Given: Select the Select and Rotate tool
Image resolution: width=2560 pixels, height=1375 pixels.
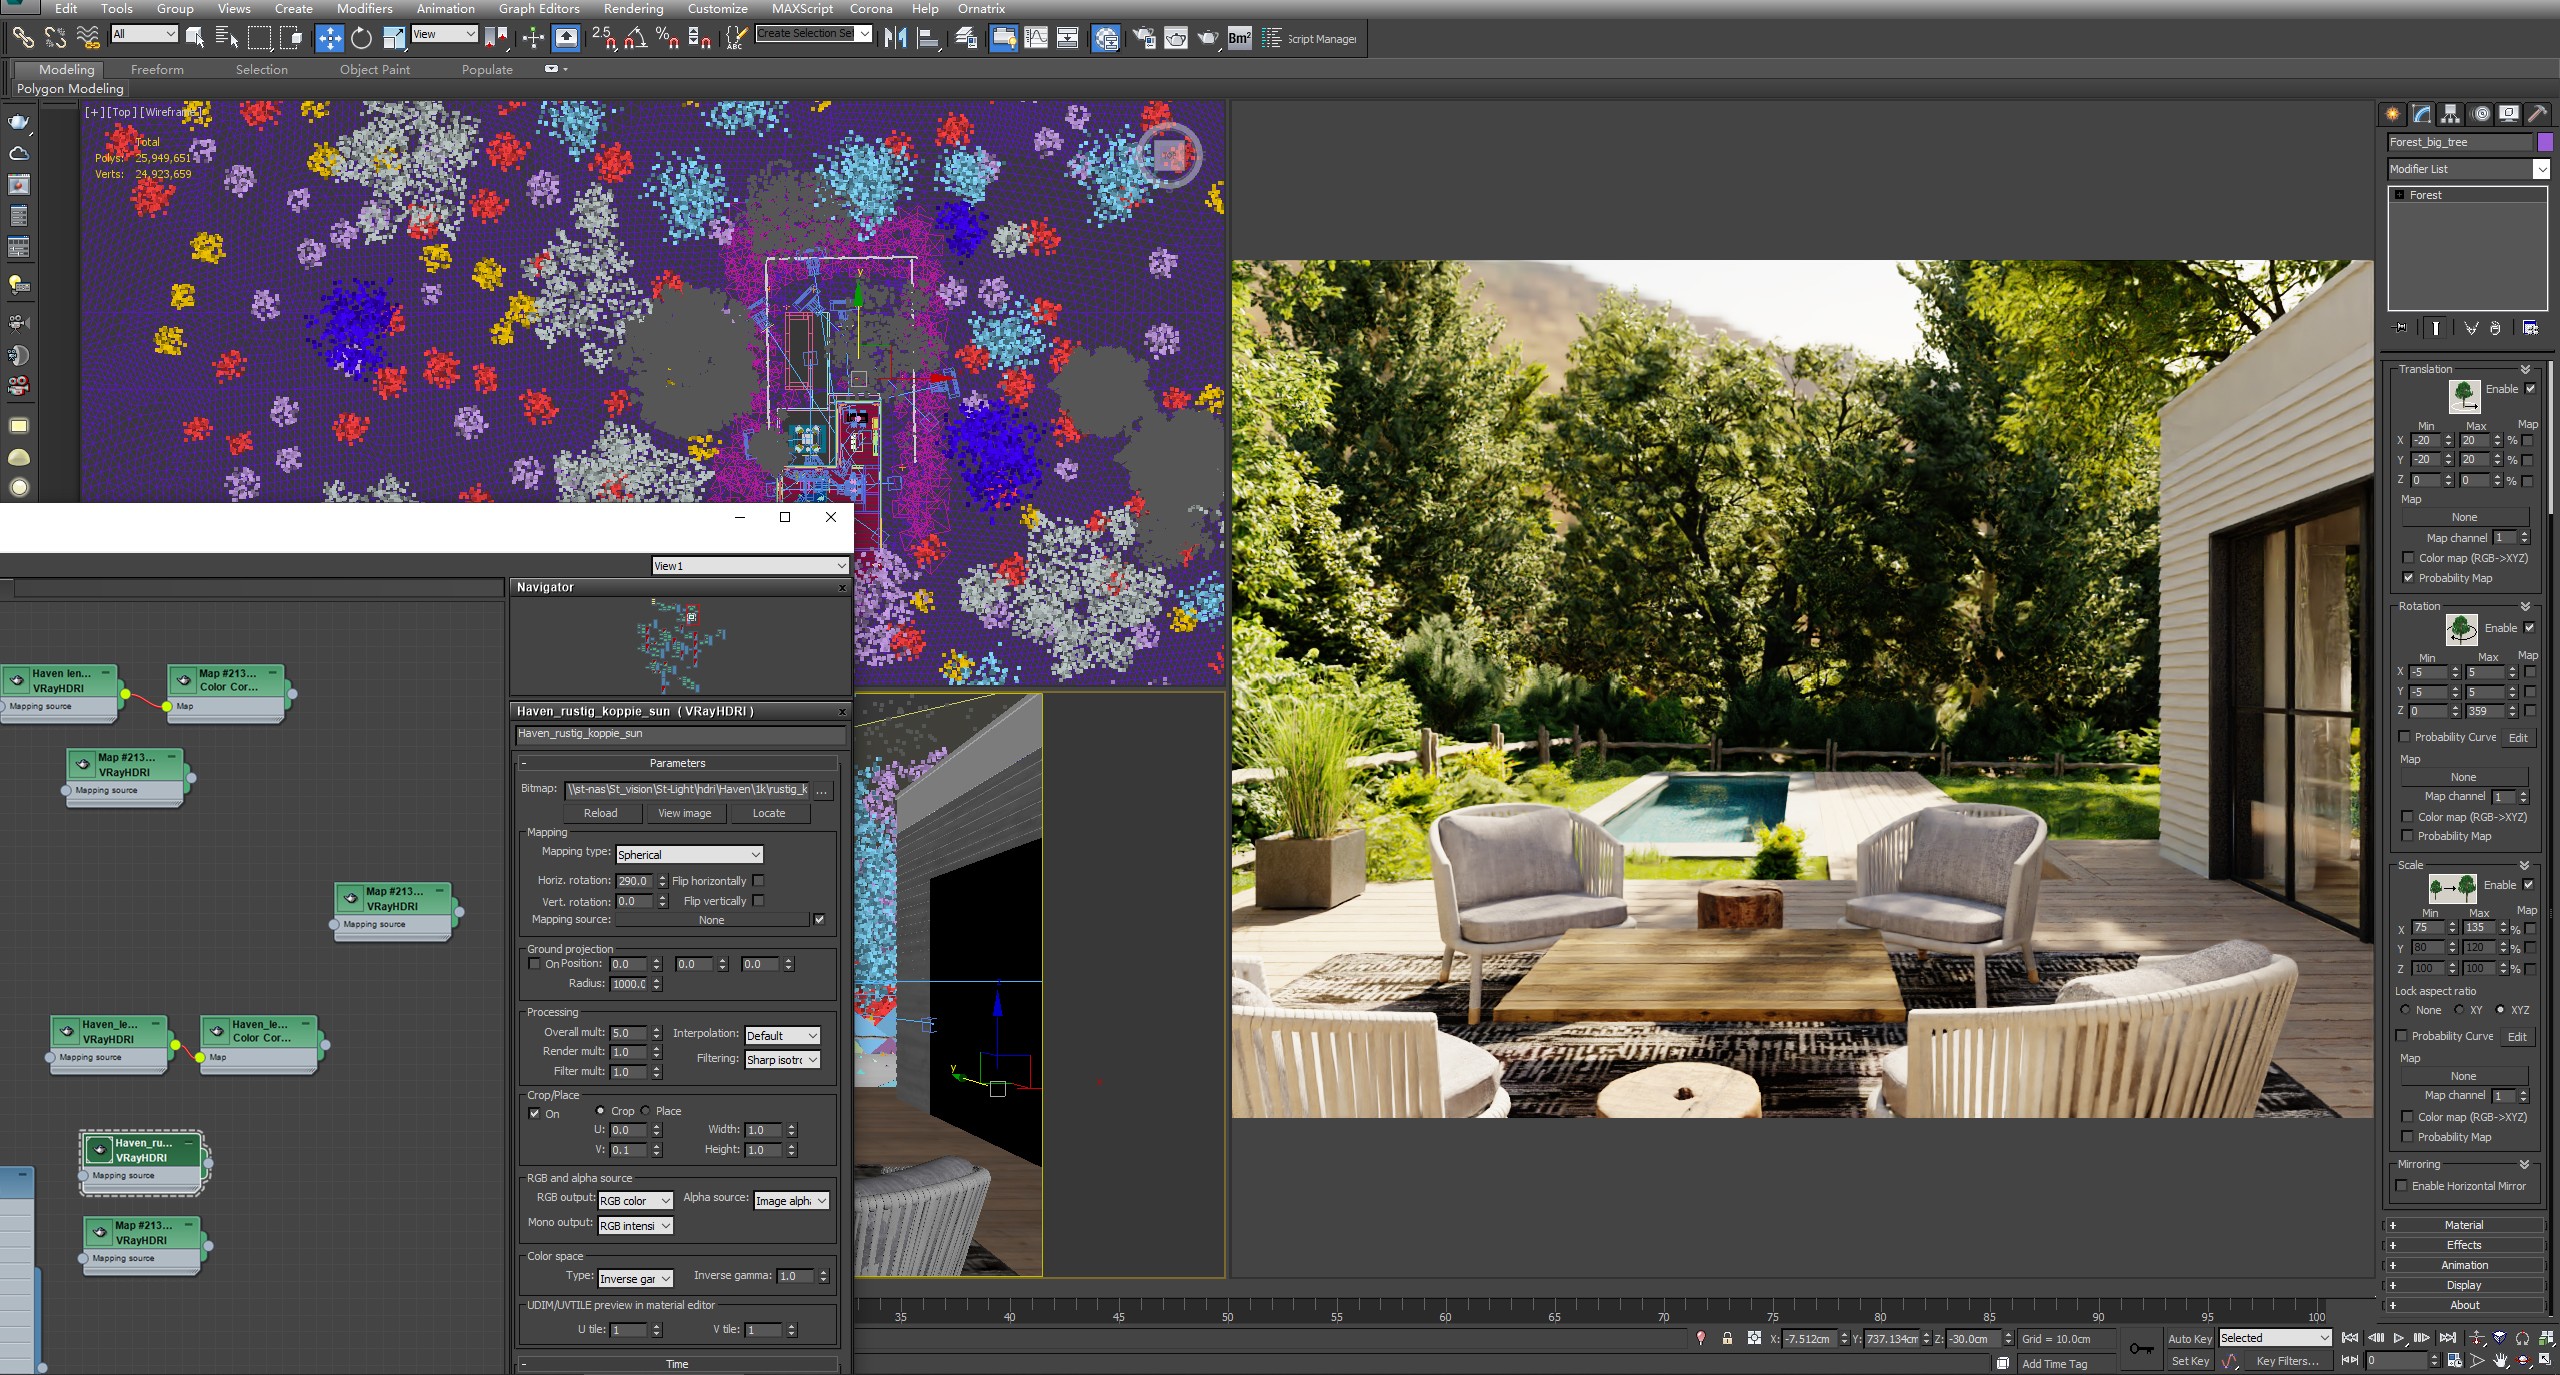Looking at the screenshot, I should click(x=361, y=38).
